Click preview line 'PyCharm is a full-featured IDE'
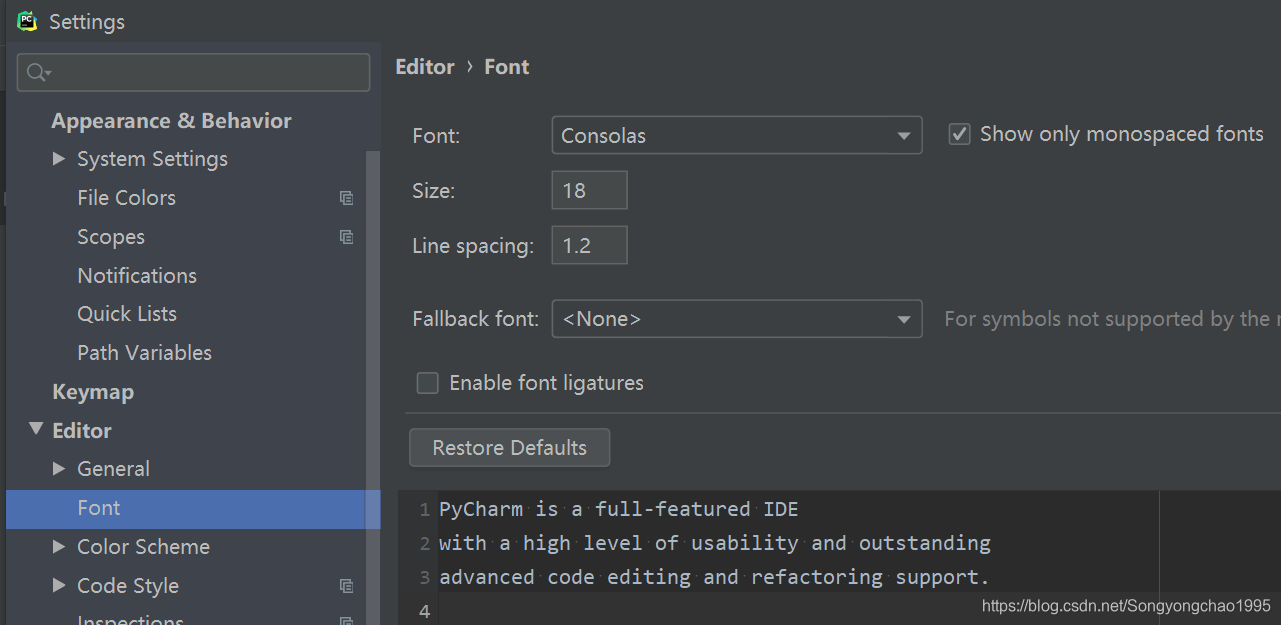Viewport: 1281px width, 625px height. tap(618, 509)
